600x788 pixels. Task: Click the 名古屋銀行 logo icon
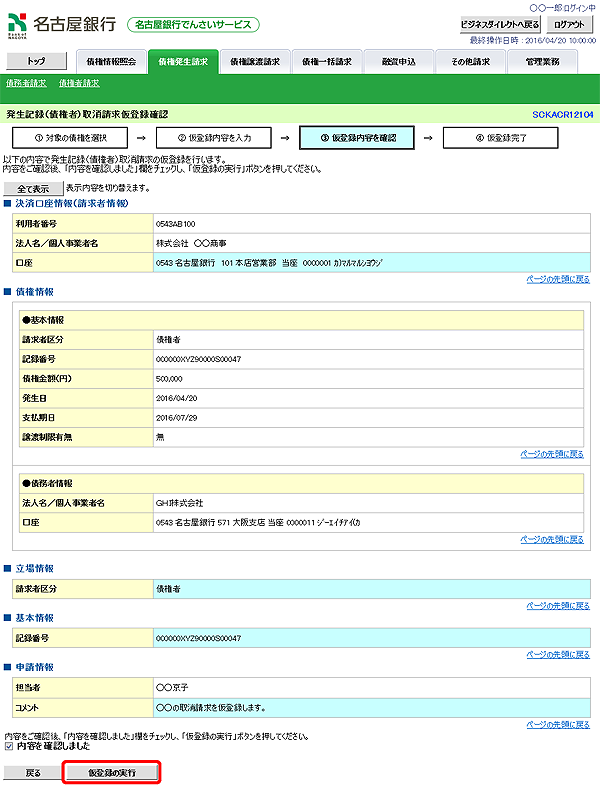pyautogui.click(x=17, y=25)
